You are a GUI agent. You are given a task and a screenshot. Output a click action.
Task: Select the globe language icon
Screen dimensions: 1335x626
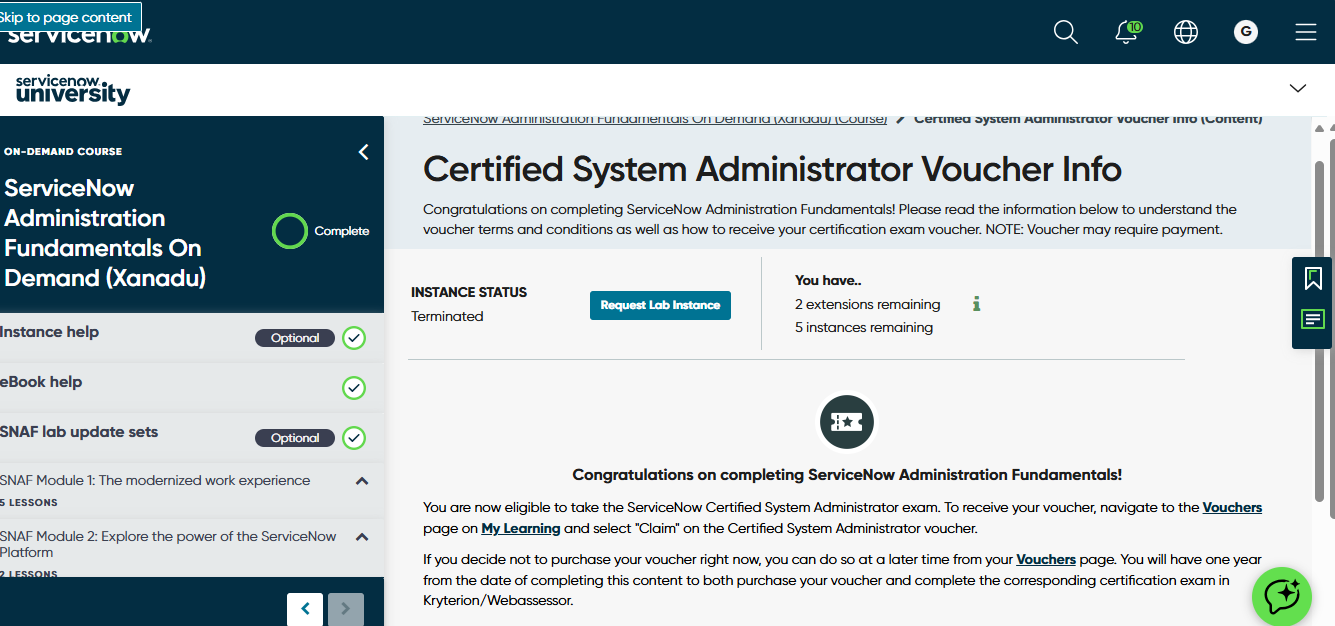pos(1185,32)
